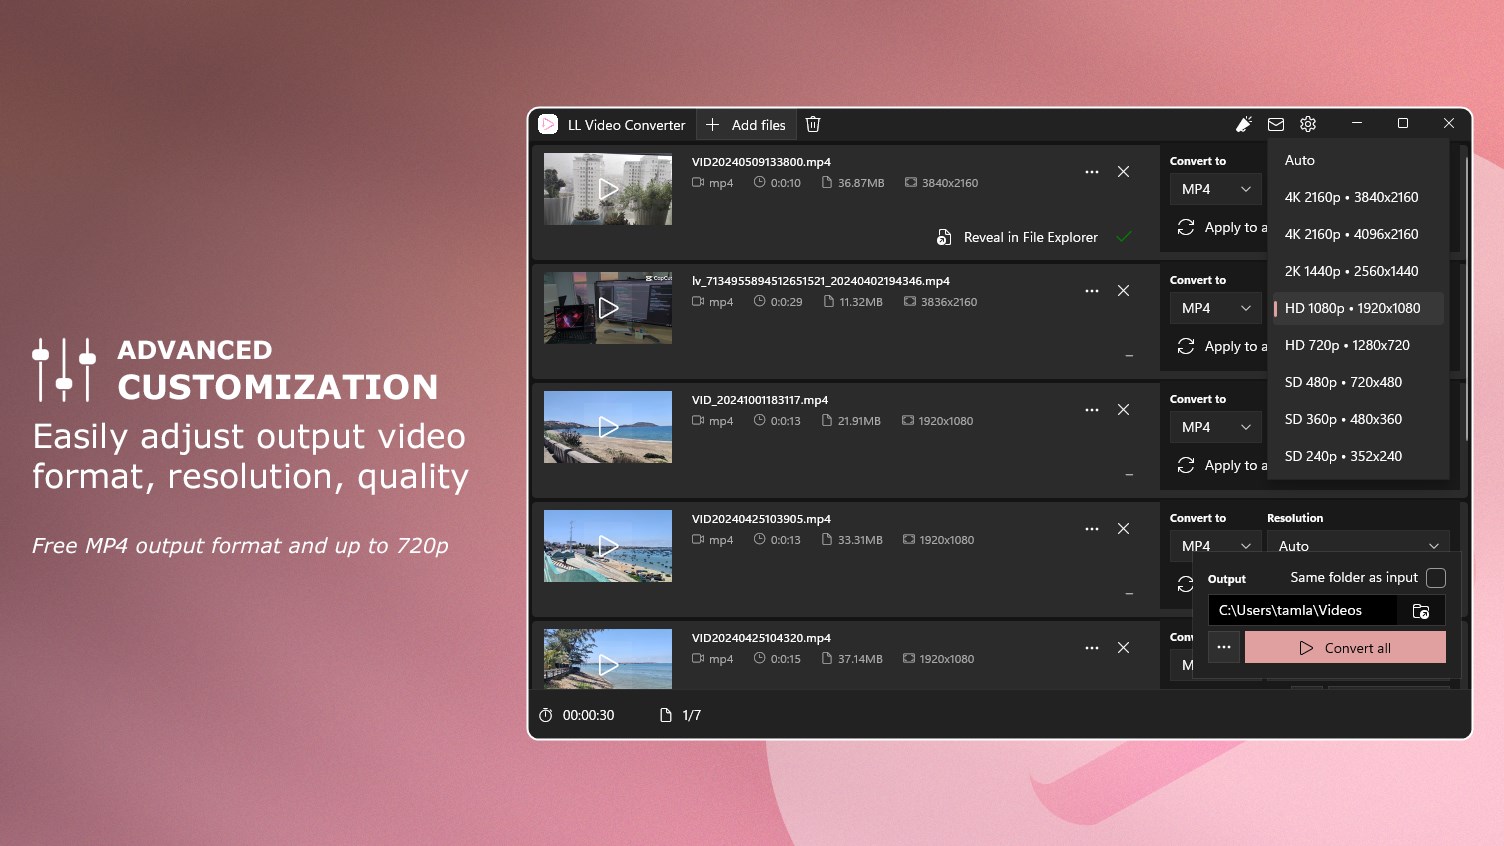Screen dimensions: 1504x846
Task: Toggle Same folder as input checkbox
Action: 1436,578
